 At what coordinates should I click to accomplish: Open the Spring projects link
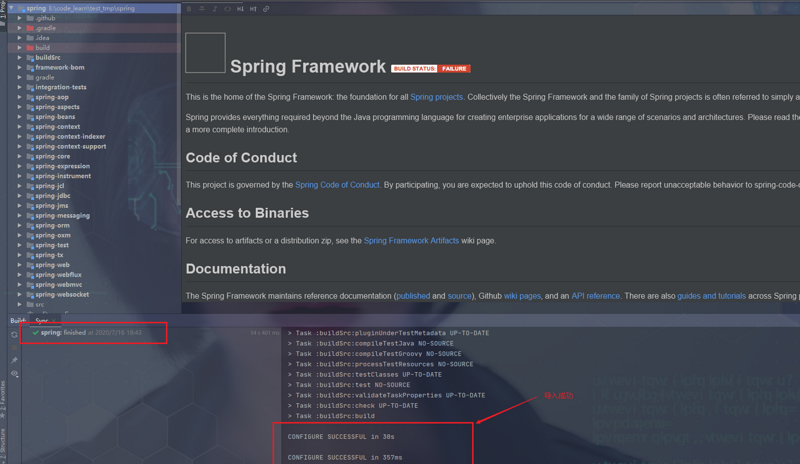click(436, 97)
